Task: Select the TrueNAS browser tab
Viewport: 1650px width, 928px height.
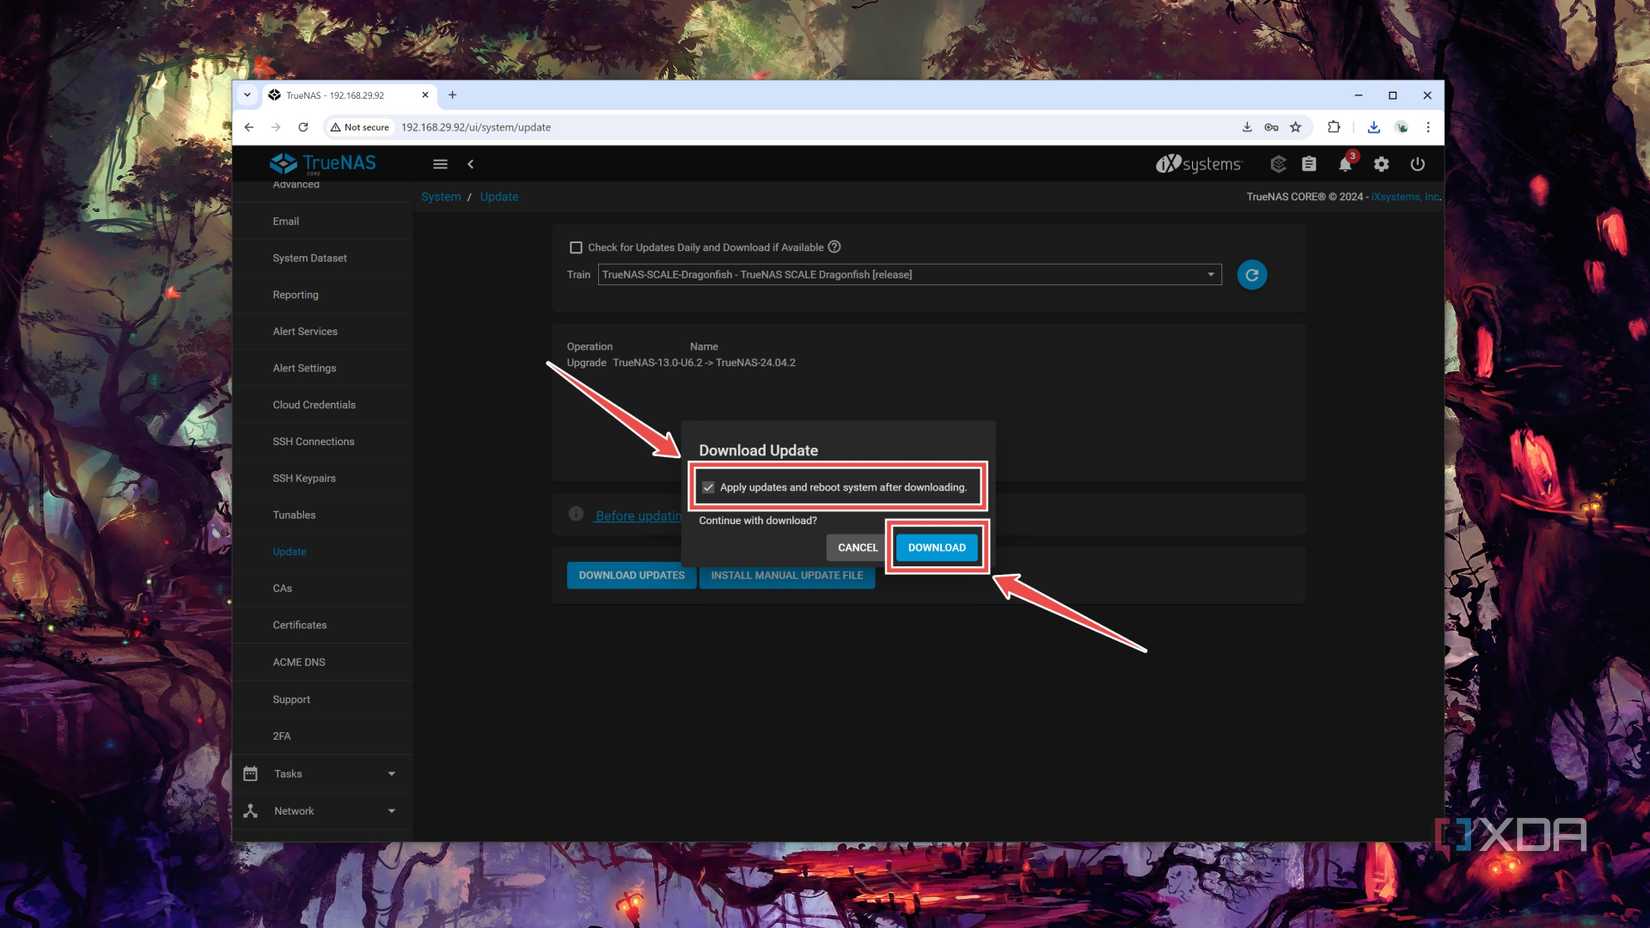Action: point(349,95)
